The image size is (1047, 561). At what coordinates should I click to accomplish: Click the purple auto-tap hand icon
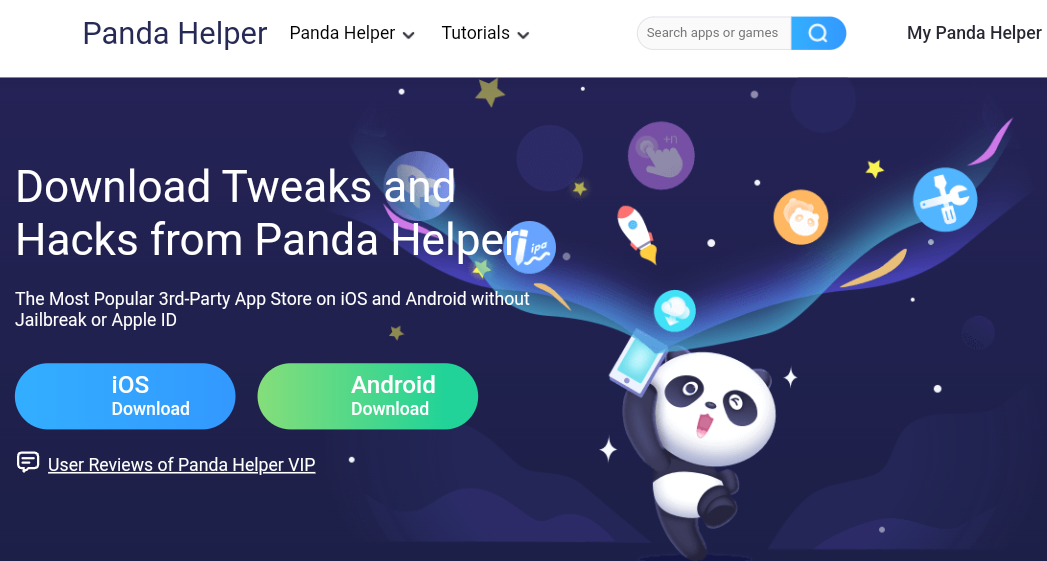point(661,156)
